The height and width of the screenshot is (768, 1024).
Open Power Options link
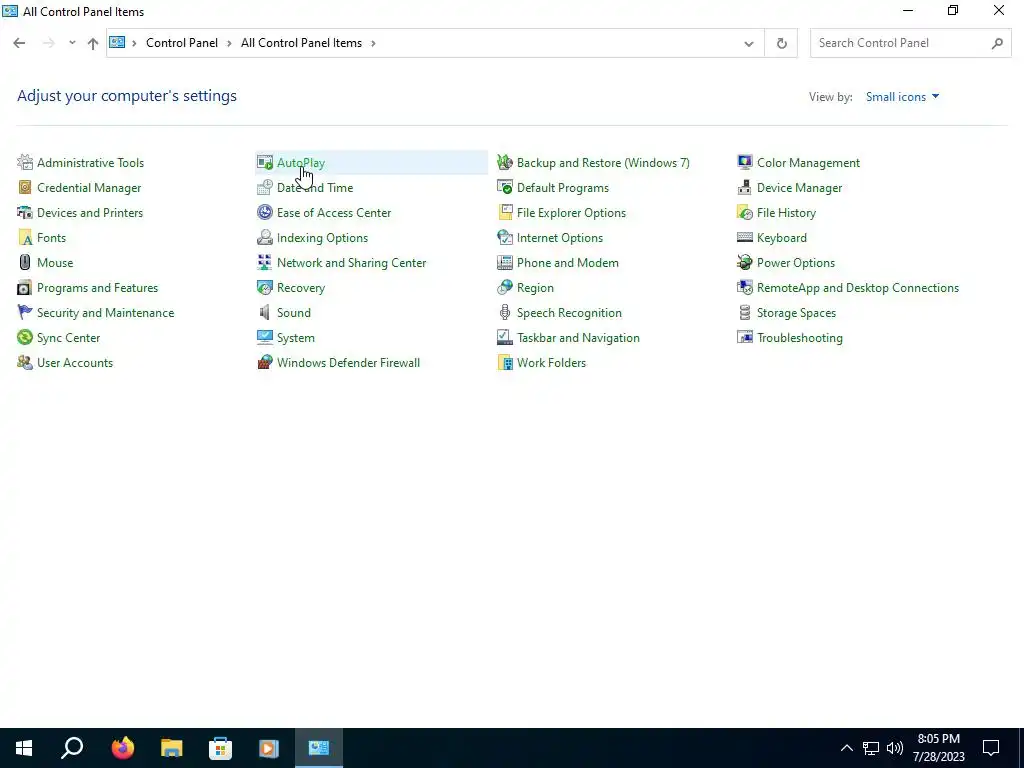coord(795,263)
